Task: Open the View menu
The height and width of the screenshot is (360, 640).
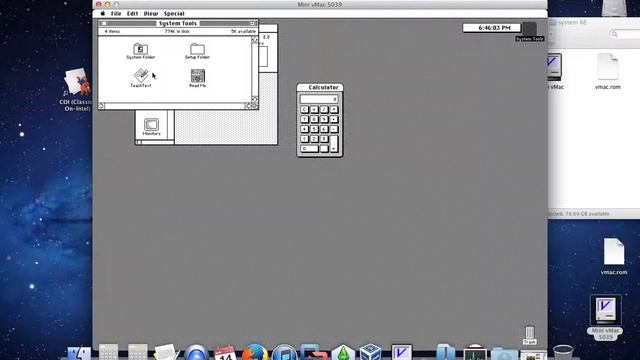Action: [151, 13]
